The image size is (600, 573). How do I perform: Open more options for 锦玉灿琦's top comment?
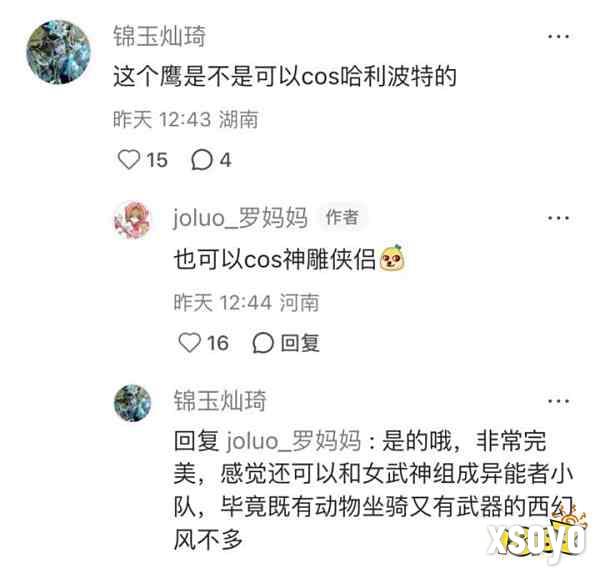(558, 37)
